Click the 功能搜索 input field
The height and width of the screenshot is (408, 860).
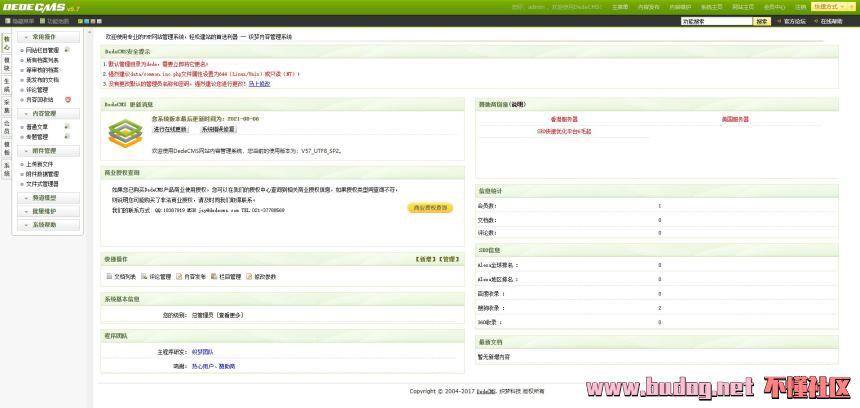(x=716, y=20)
